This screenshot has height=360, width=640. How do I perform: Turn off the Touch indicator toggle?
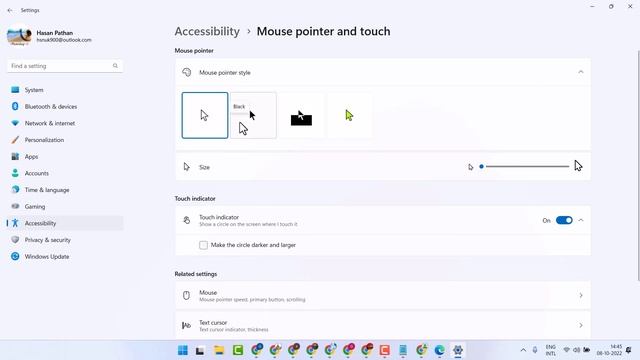click(564, 220)
